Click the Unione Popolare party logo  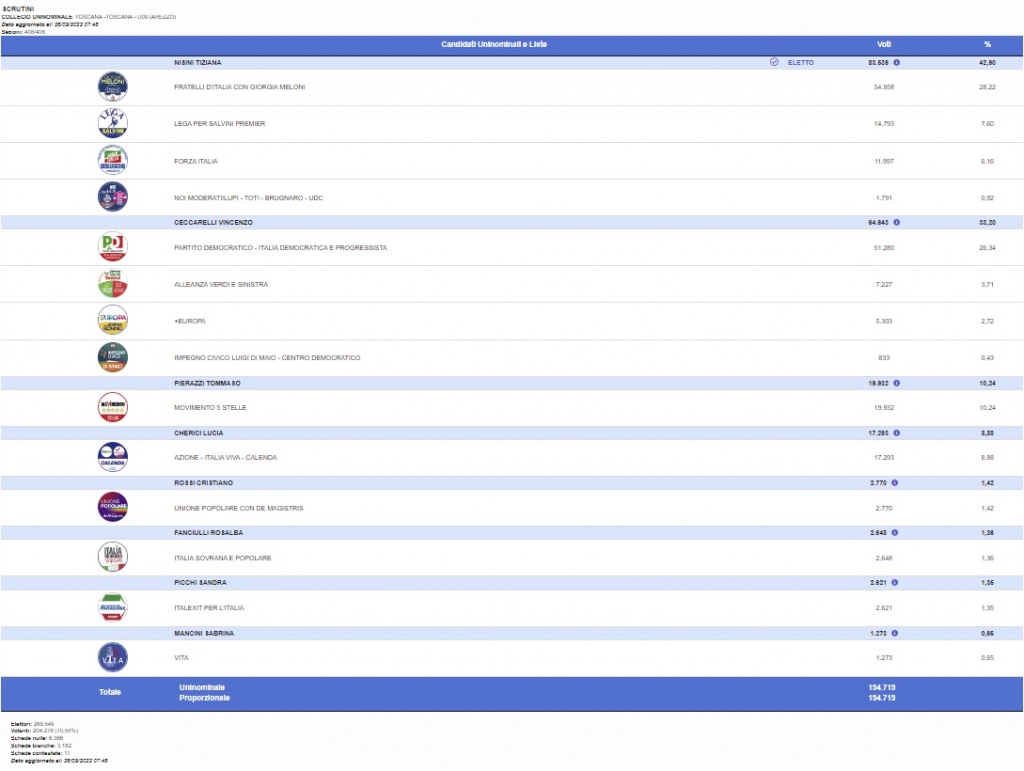pyautogui.click(x=112, y=508)
